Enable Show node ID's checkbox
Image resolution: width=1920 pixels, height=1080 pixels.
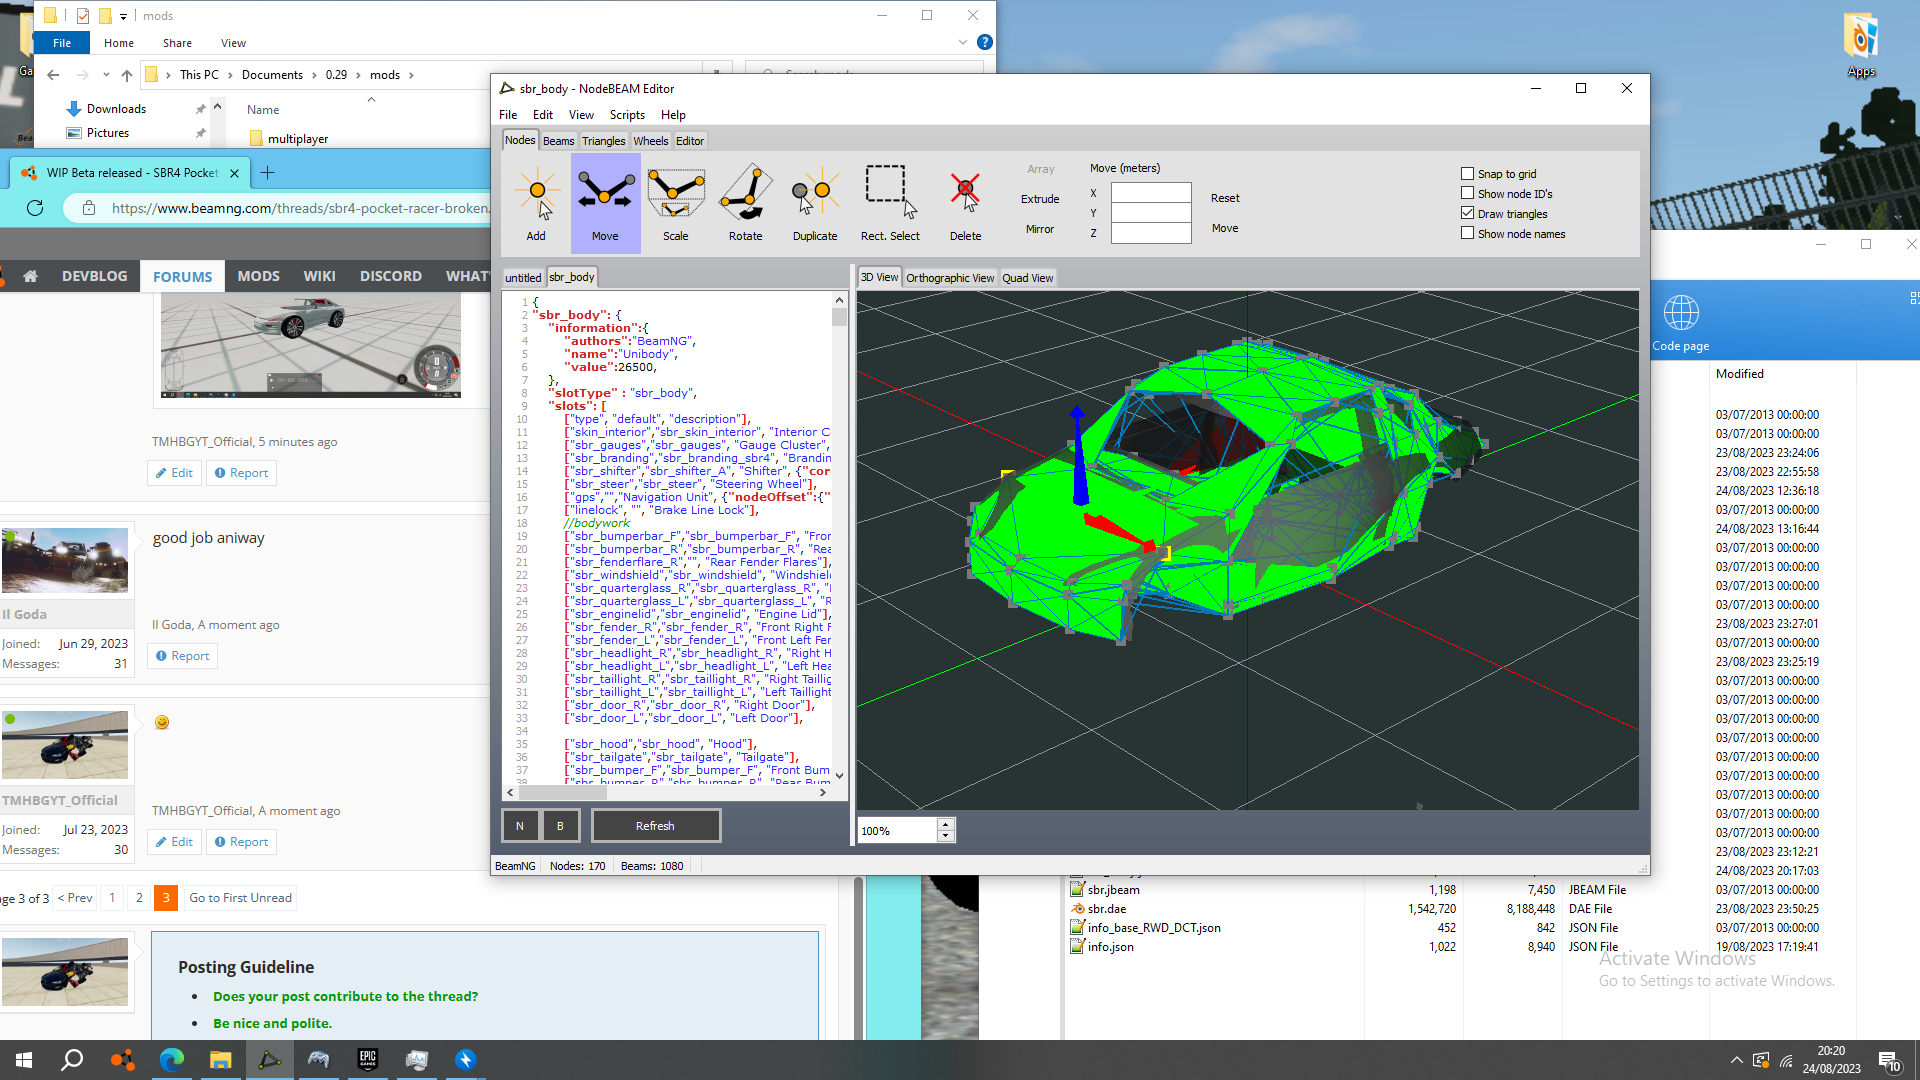pyautogui.click(x=1467, y=193)
